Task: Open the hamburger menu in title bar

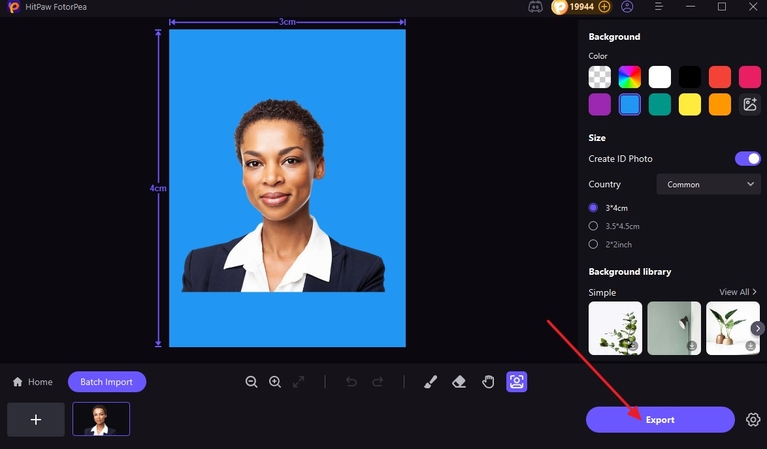Action: [658, 7]
